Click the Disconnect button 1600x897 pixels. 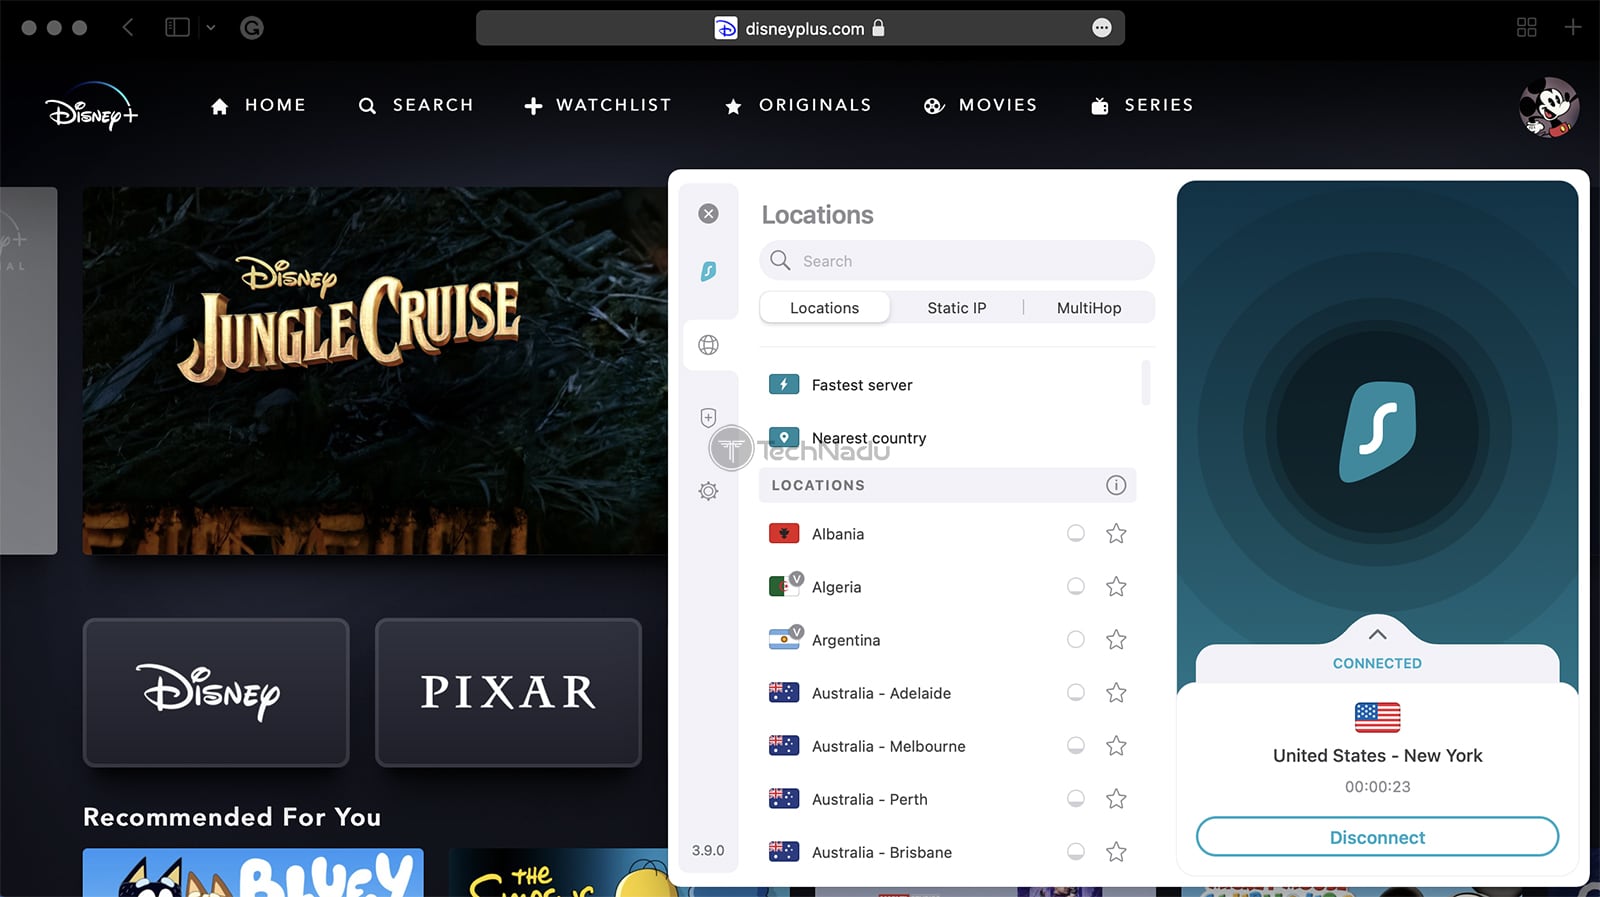point(1377,837)
